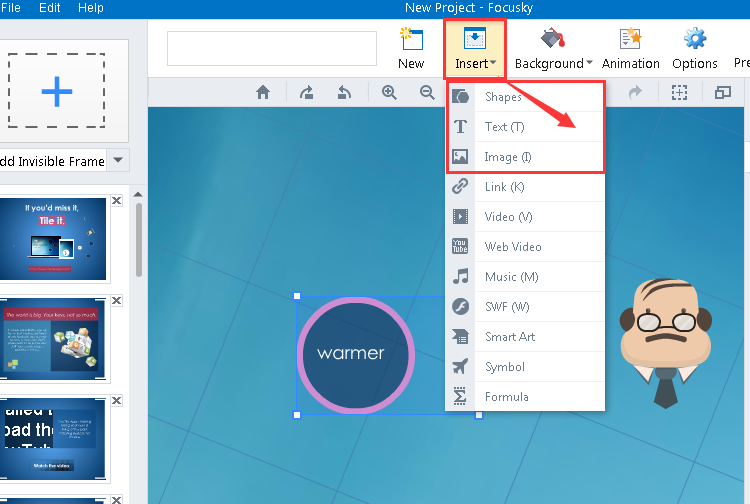Open the Edit menu
Viewport: 750px width, 504px height.
click(x=49, y=8)
